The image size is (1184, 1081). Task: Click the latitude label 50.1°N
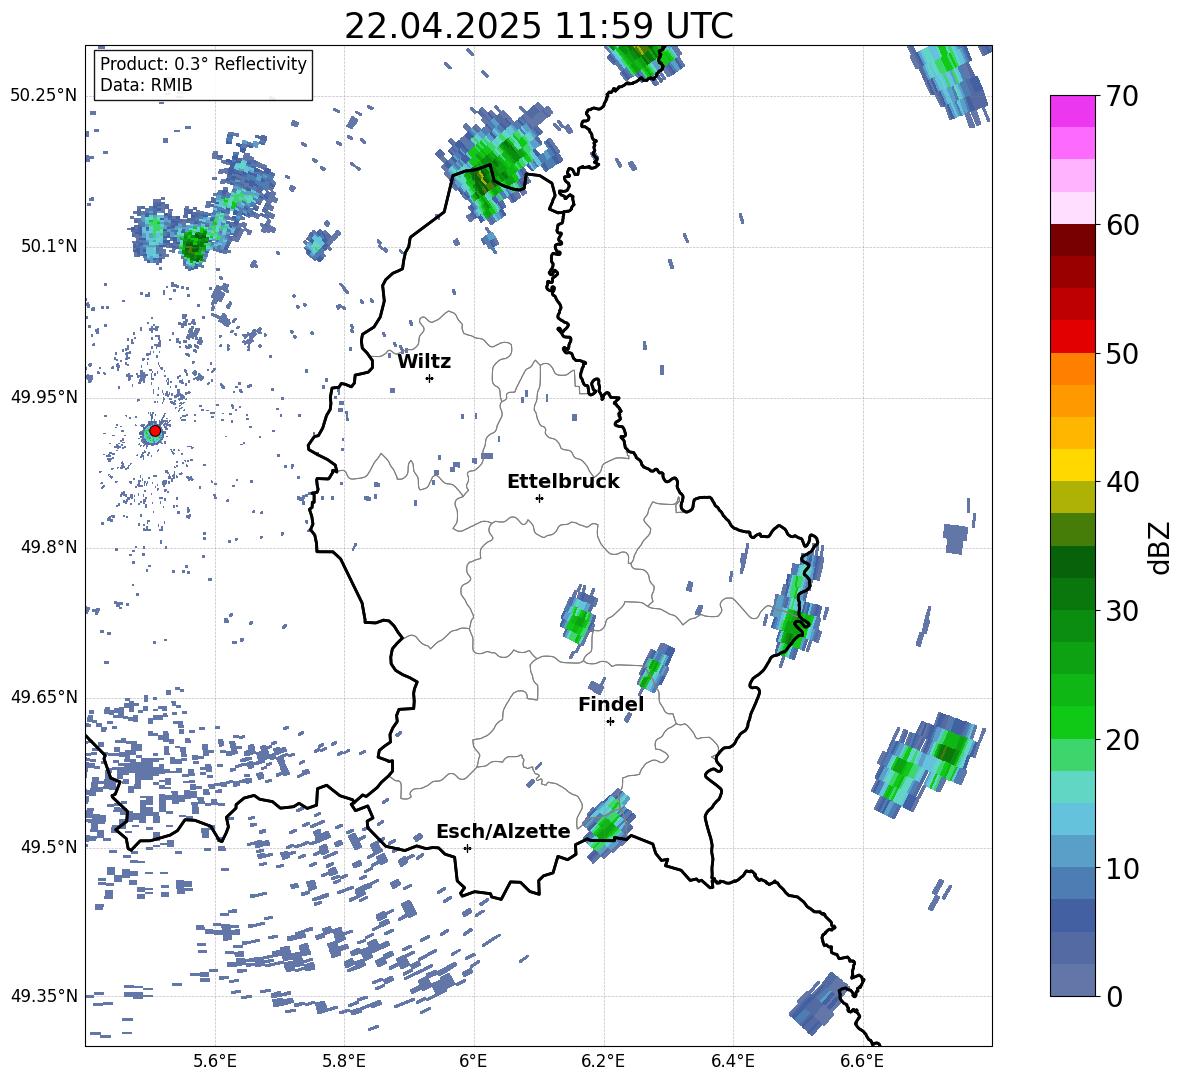[50, 246]
